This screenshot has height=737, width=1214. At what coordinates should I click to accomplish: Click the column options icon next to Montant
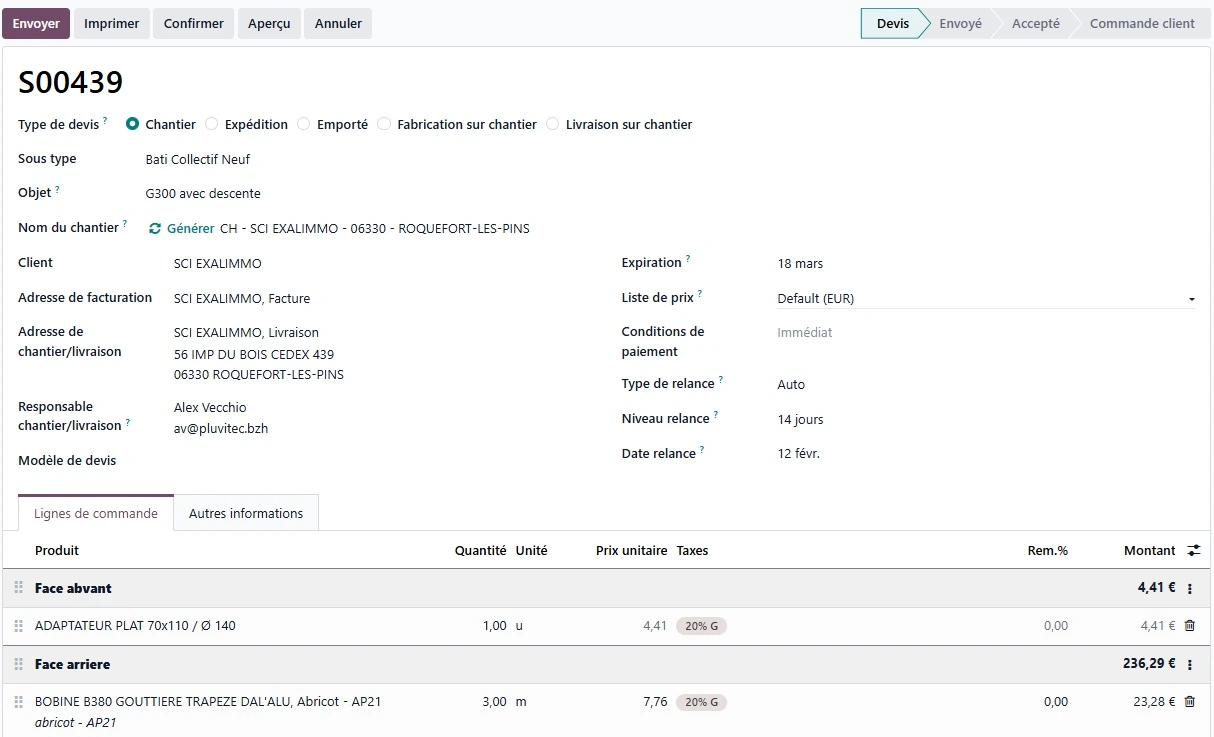tap(1192, 550)
